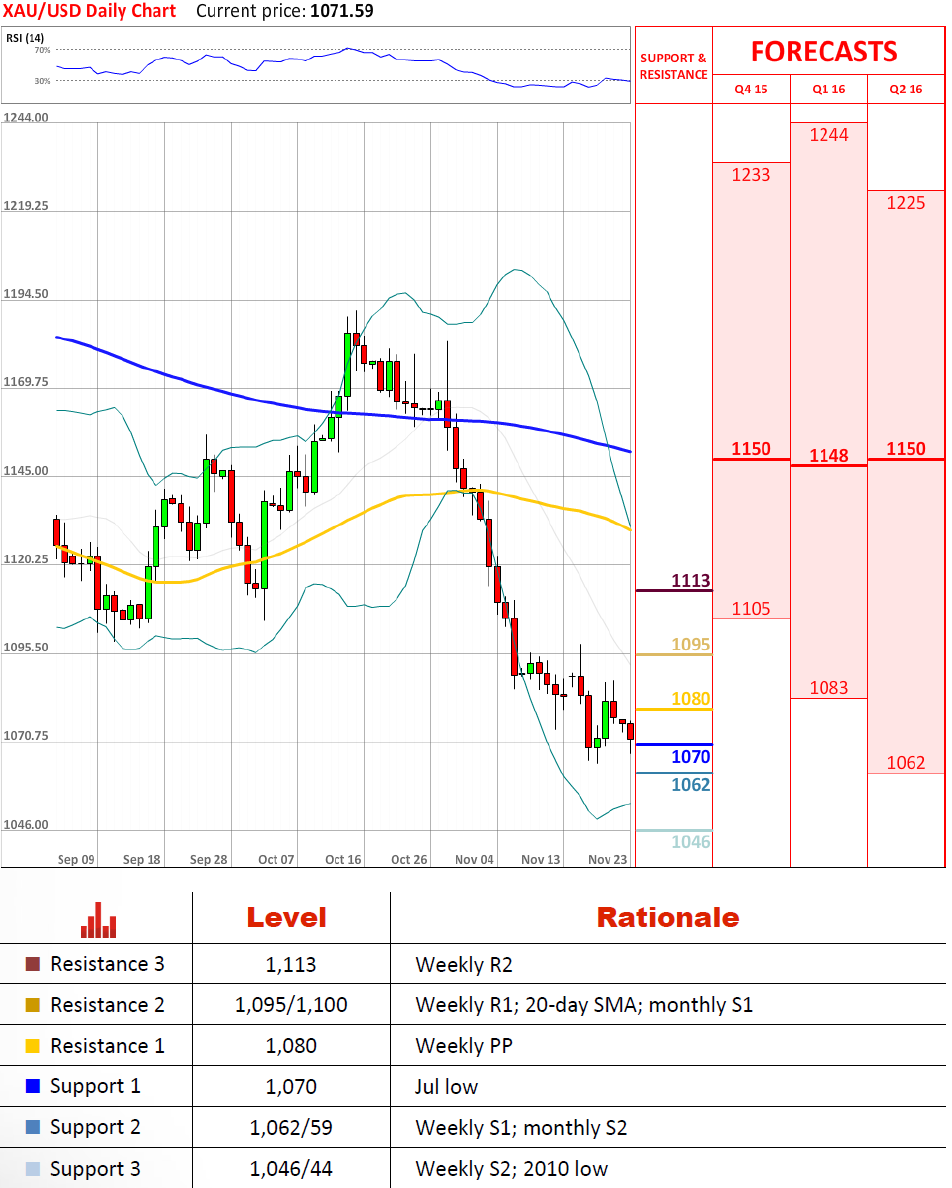Click the Resistance 3 maroon swatch
Image resolution: width=952 pixels, height=1188 pixels.
click(33, 964)
